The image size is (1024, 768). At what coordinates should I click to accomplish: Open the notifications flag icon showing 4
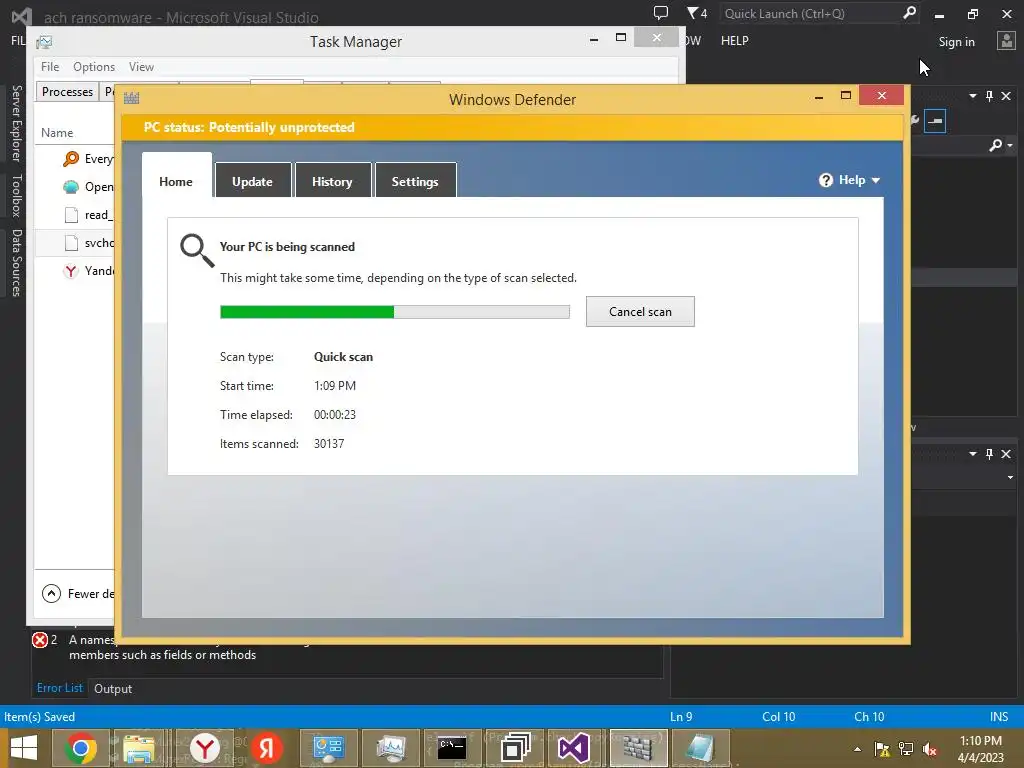pos(697,13)
